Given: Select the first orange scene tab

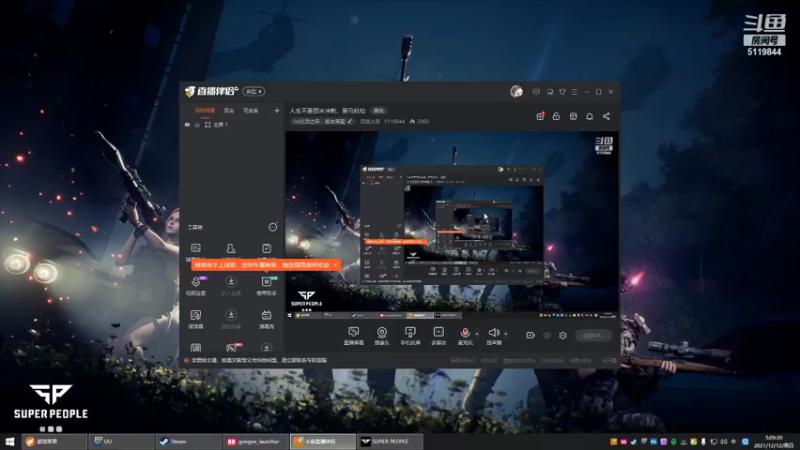Looking at the screenshot, I should point(205,110).
